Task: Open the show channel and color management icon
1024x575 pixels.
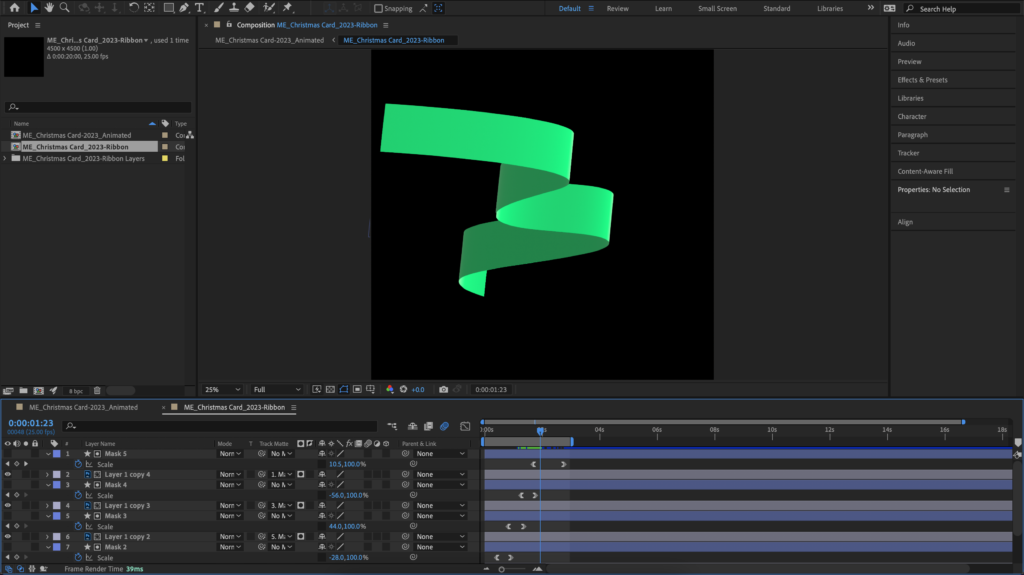Action: pyautogui.click(x=390, y=389)
